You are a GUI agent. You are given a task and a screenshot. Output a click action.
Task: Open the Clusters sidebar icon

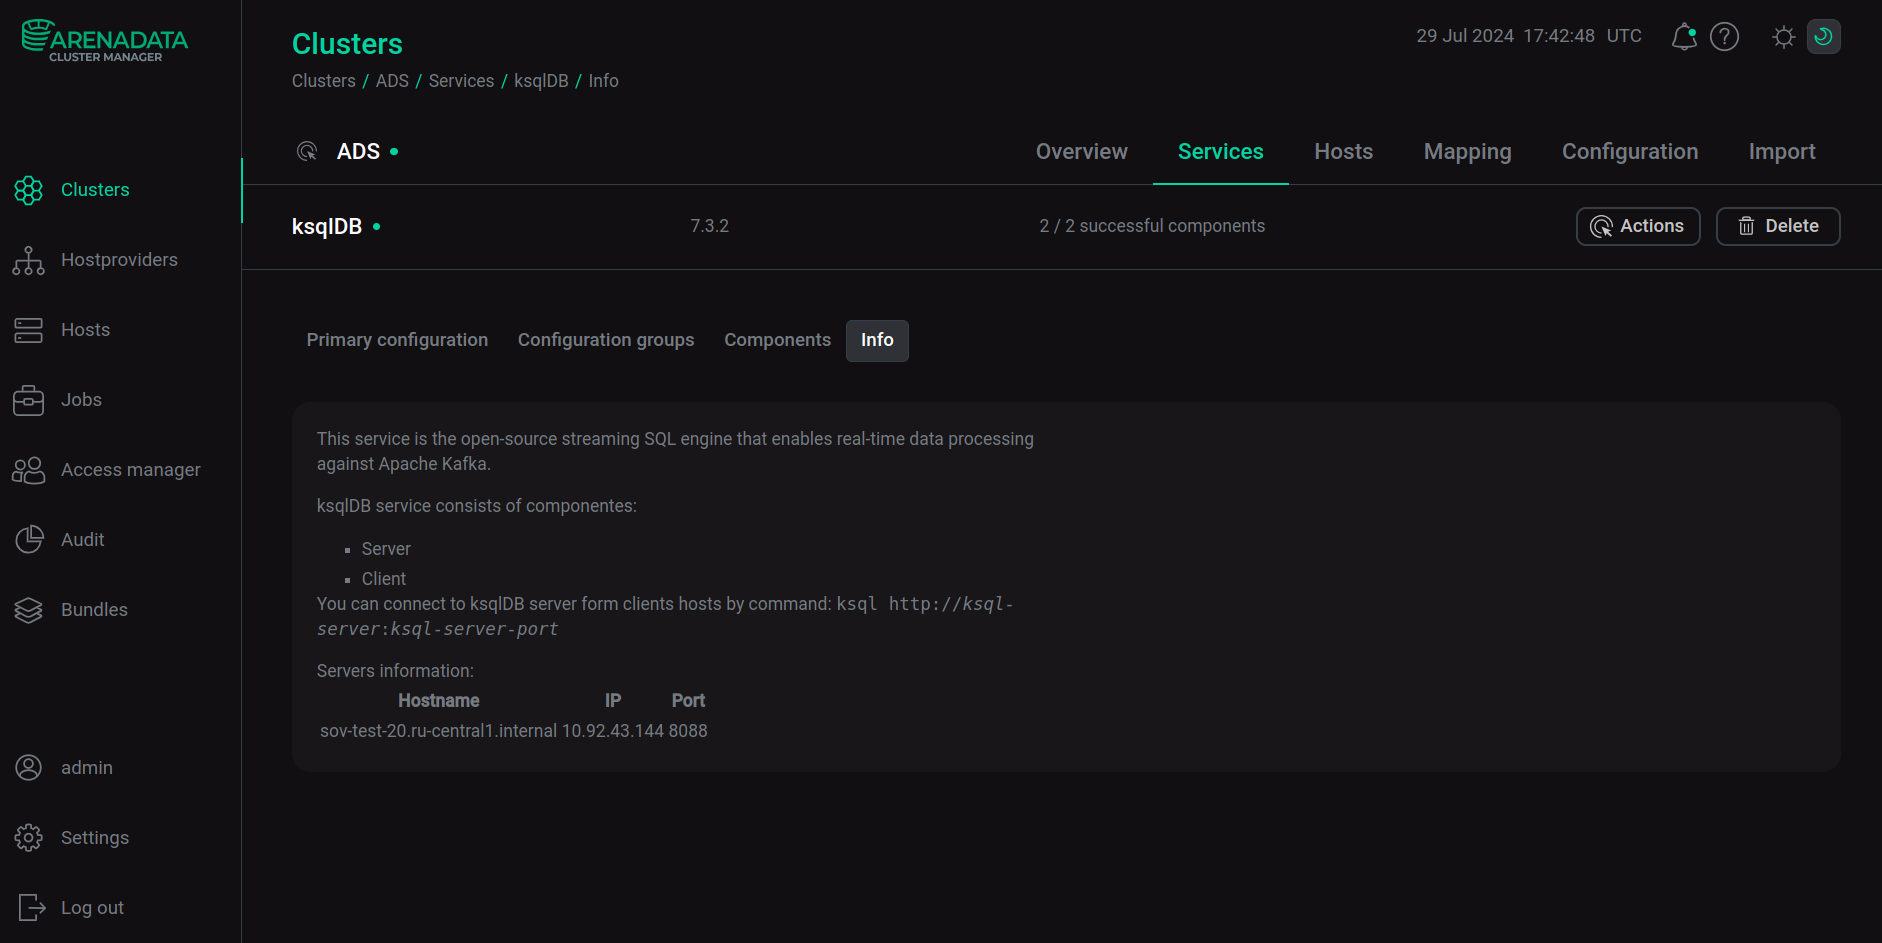[x=29, y=190]
